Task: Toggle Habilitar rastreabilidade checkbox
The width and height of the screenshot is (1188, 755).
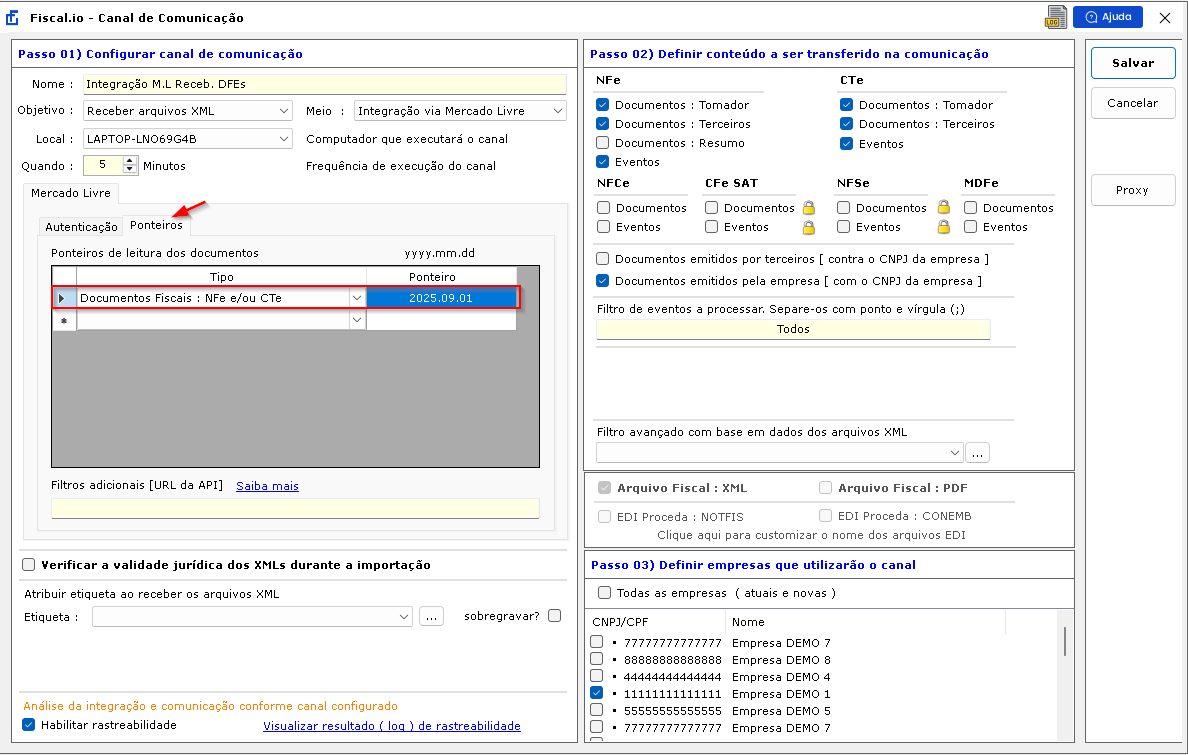Action: click(x=28, y=725)
